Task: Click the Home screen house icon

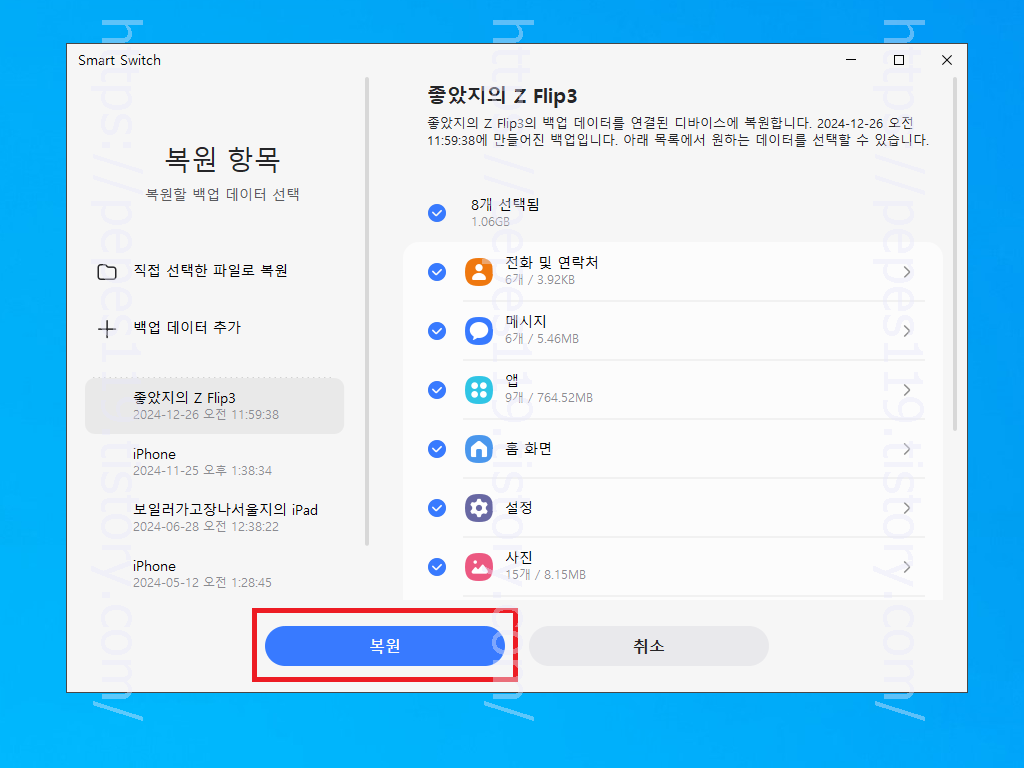Action: coord(479,449)
